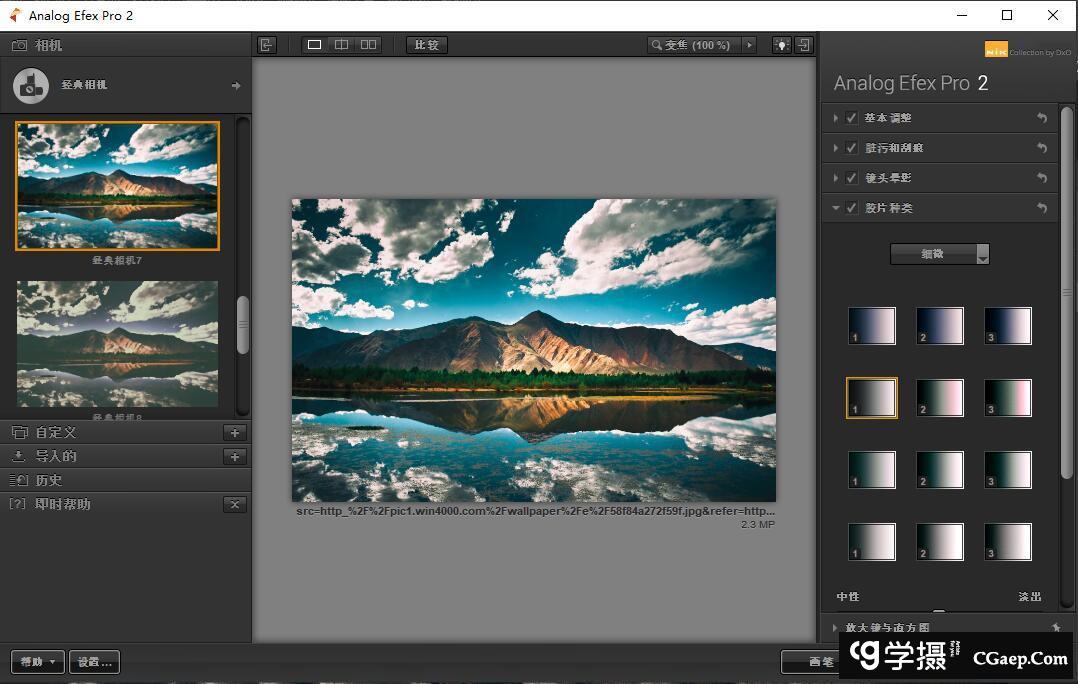Open the 相机 panel header
The width and height of the screenshot is (1078, 684).
click(49, 45)
